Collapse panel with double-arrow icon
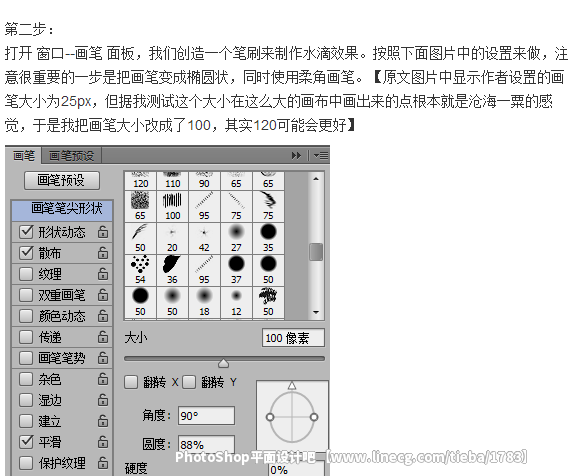Screen dimensions: 583x476 [296, 155]
